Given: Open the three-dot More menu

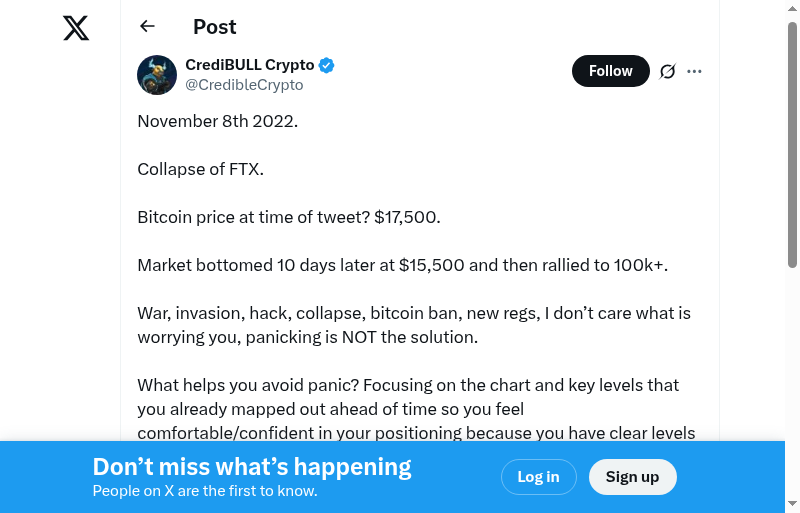Looking at the screenshot, I should pyautogui.click(x=695, y=71).
